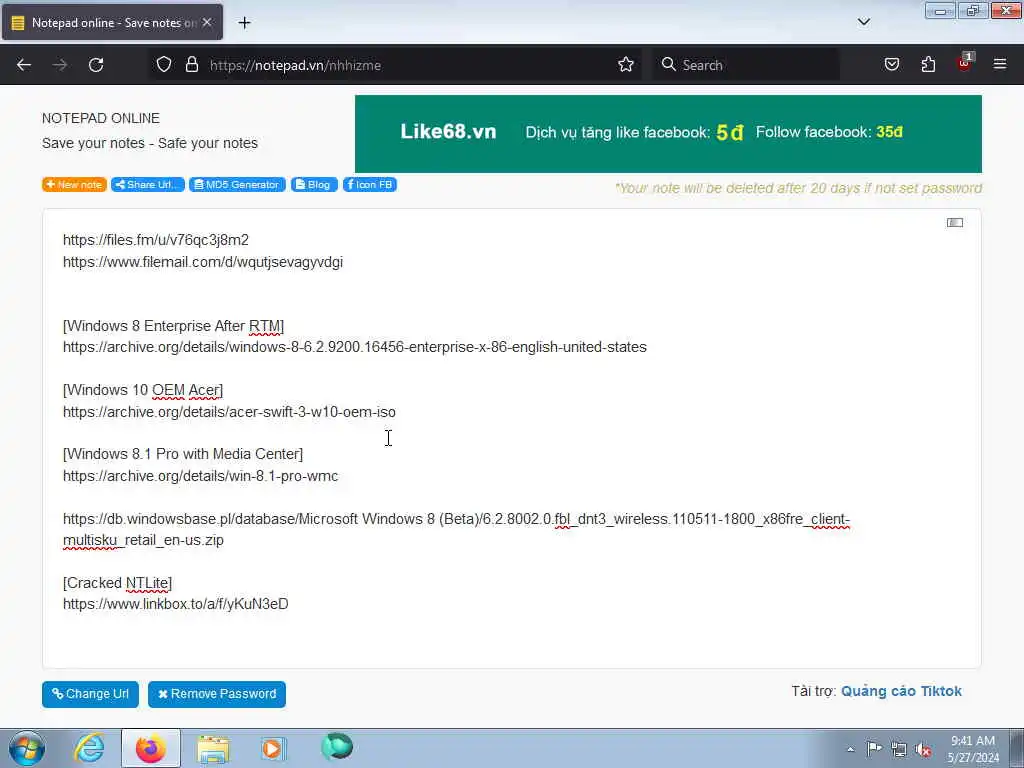Click the NOTEPAD ONLINE site title
Viewport: 1024px width, 768px height.
click(101, 118)
